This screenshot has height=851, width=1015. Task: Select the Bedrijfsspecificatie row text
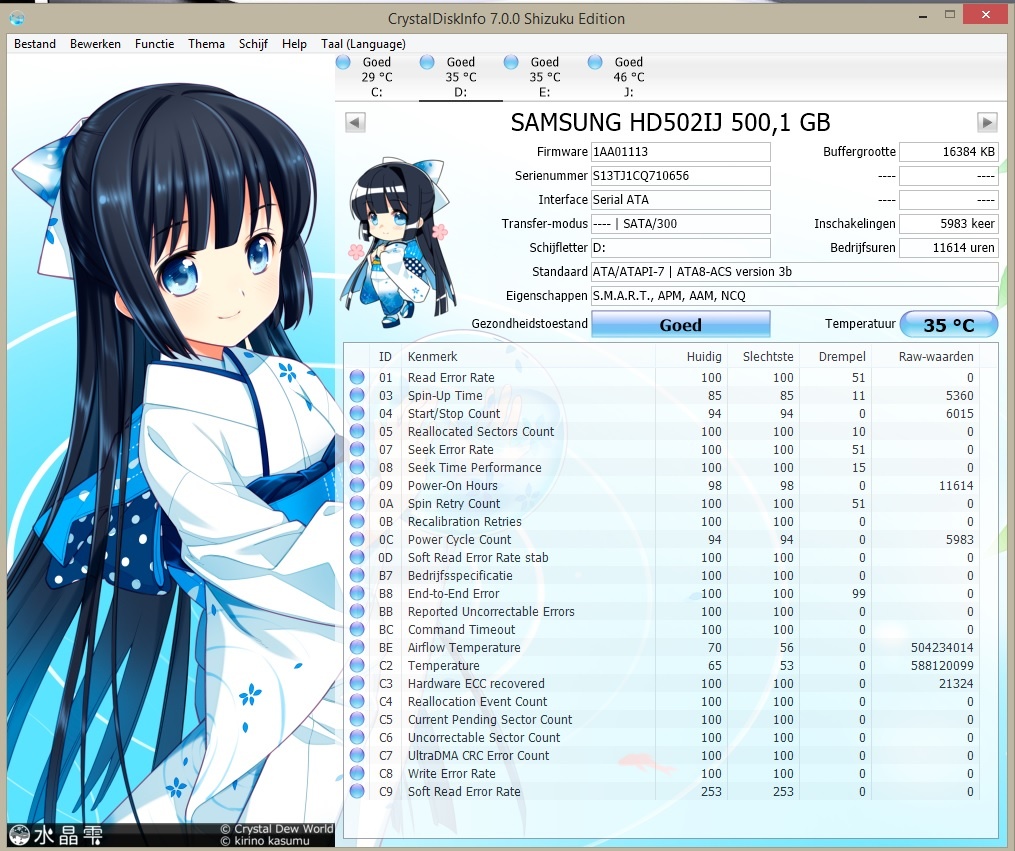coord(460,575)
